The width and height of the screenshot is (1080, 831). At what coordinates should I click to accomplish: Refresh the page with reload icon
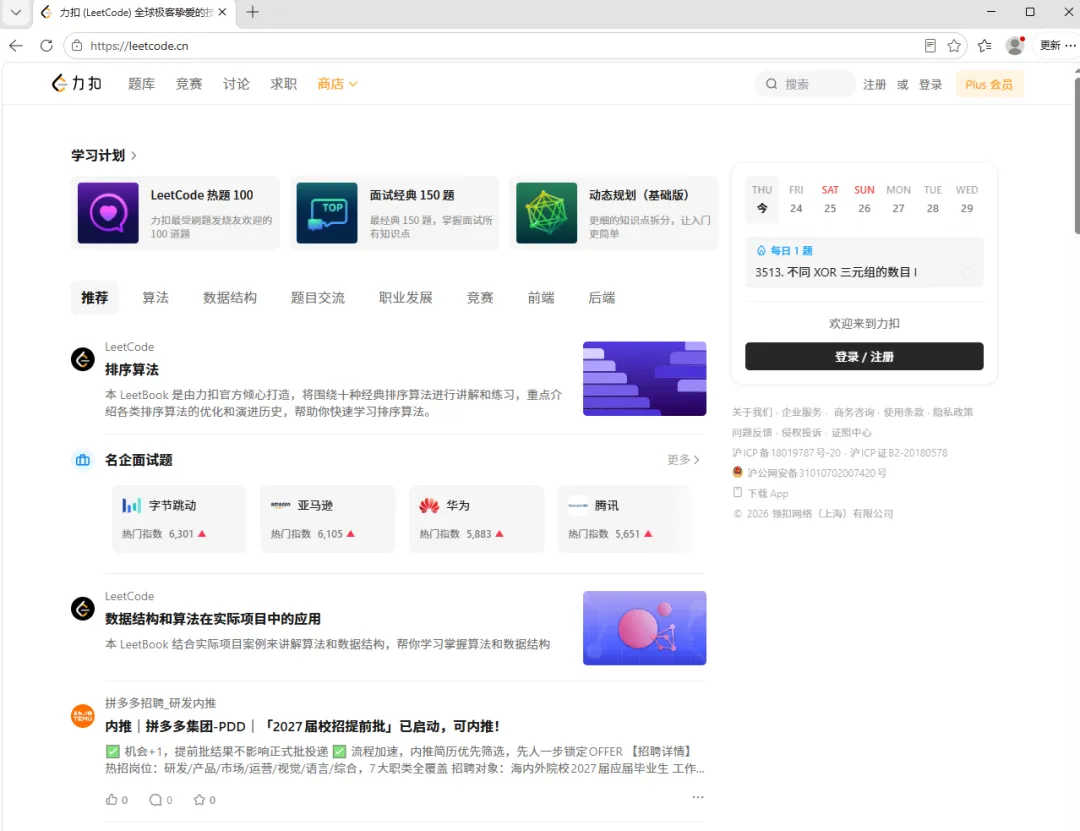pyautogui.click(x=46, y=45)
